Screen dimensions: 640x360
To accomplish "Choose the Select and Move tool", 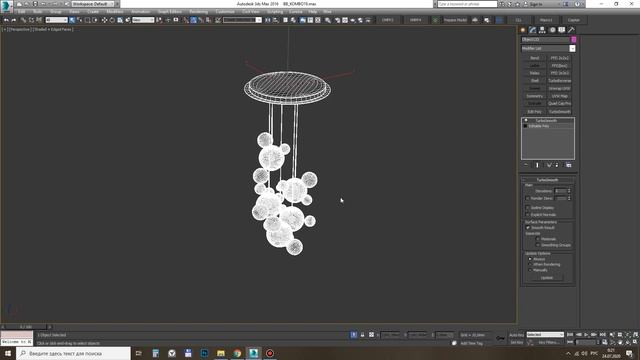I will click(104, 20).
